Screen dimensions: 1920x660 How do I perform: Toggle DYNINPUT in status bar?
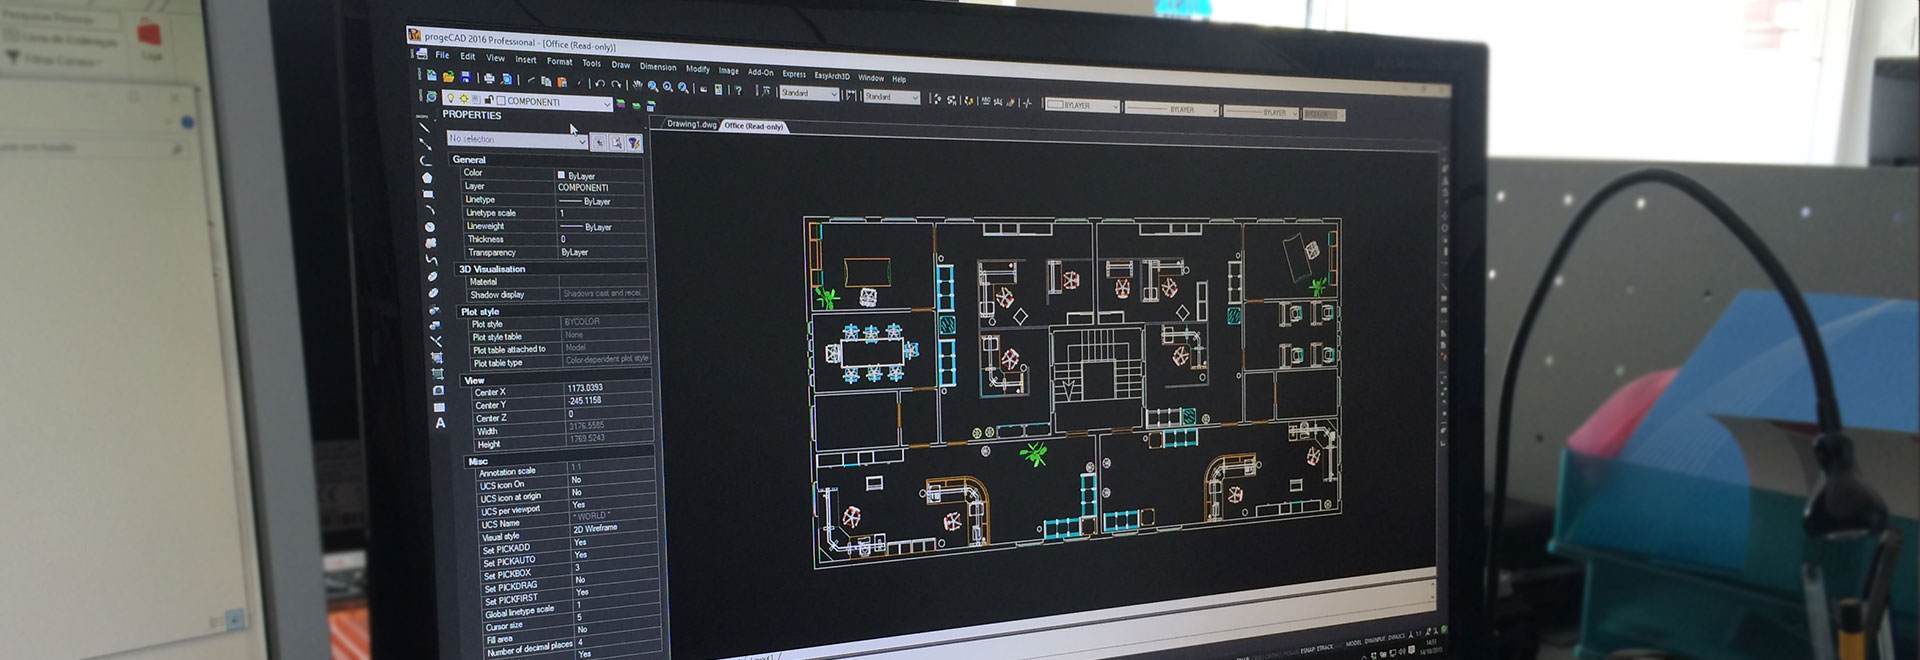tap(1375, 640)
